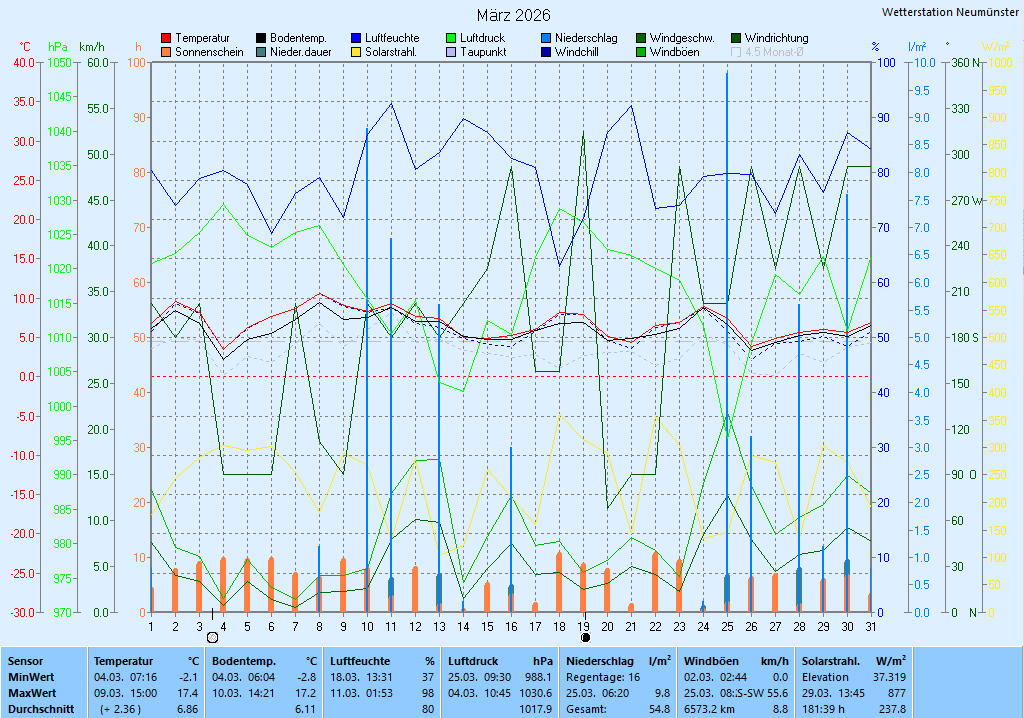Screen dimensions: 1024x718
Task: Click the orange Sonnenschein legend swatch
Action: 166,52
